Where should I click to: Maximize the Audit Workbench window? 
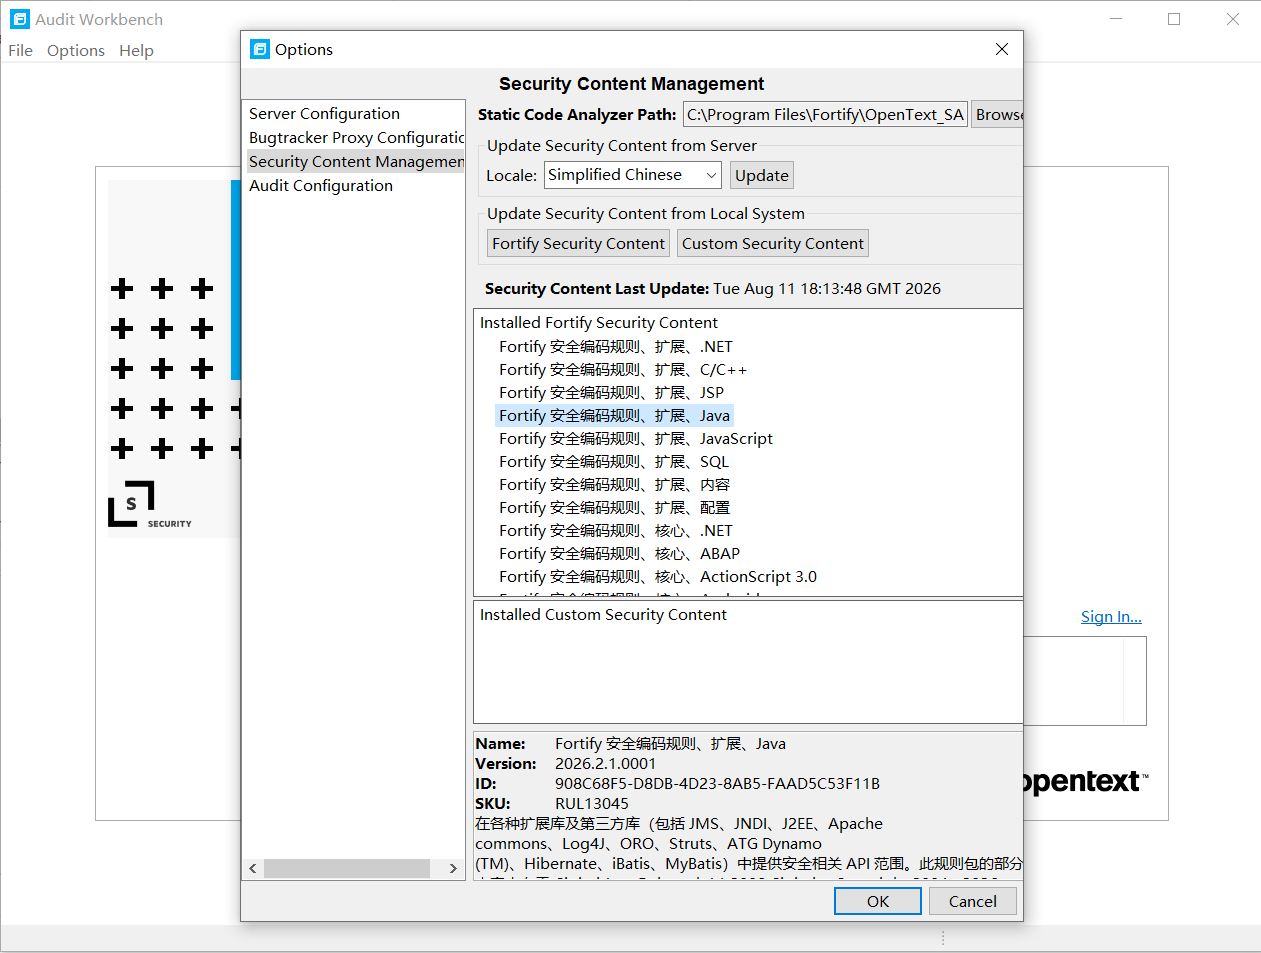pos(1174,19)
